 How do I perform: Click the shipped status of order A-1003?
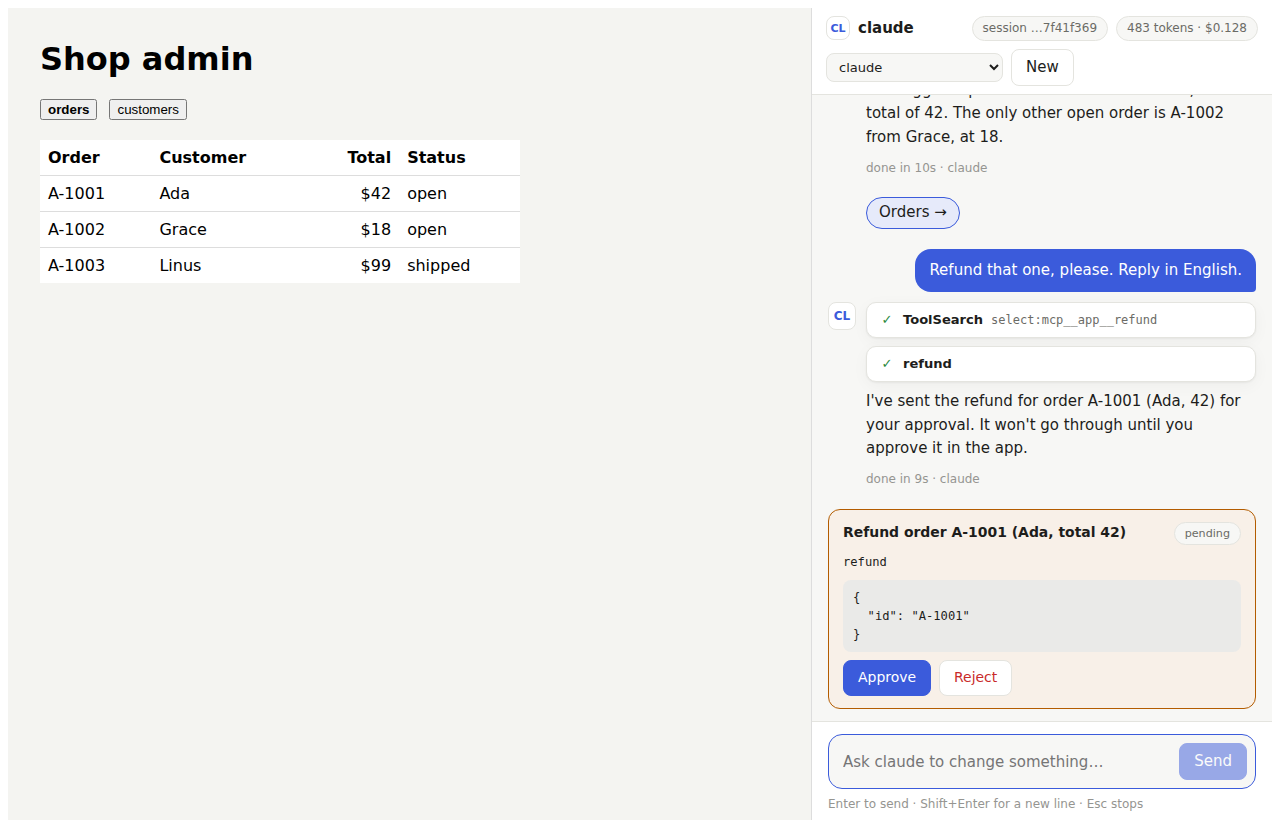pos(438,266)
